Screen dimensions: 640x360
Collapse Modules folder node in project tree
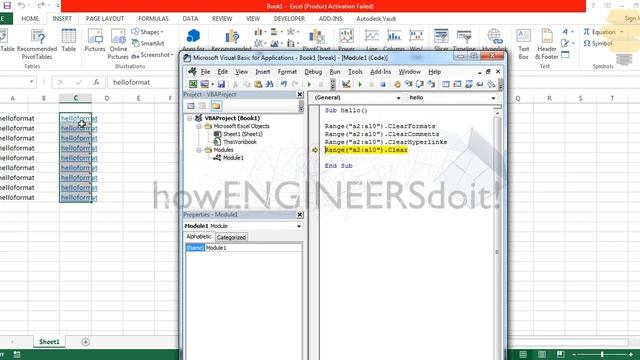point(199,150)
